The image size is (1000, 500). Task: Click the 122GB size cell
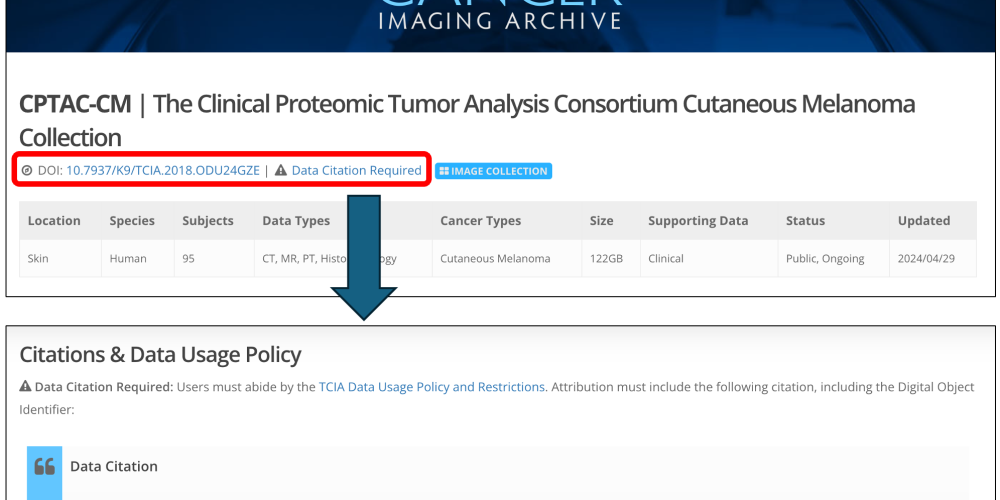pyautogui.click(x=611, y=258)
